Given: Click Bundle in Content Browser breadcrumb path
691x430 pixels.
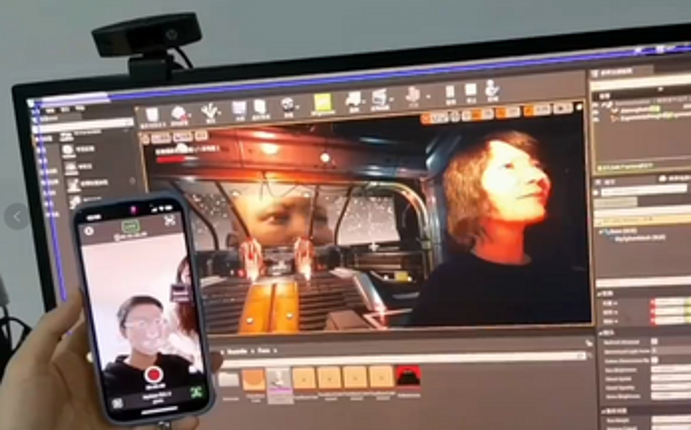Looking at the screenshot, I should coord(238,351).
